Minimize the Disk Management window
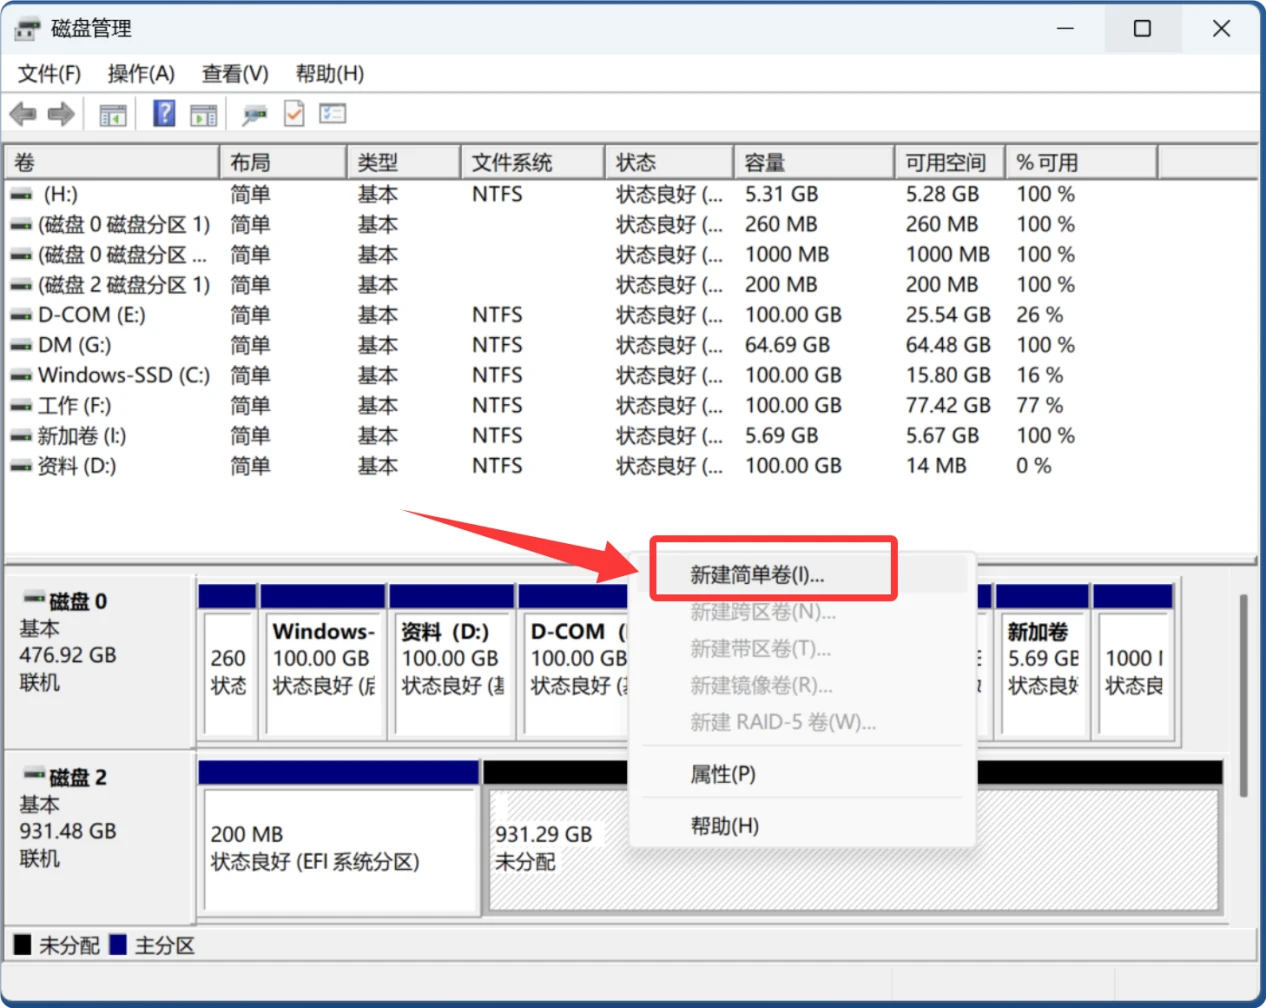Screen dimensions: 1266x1008 point(1065,29)
